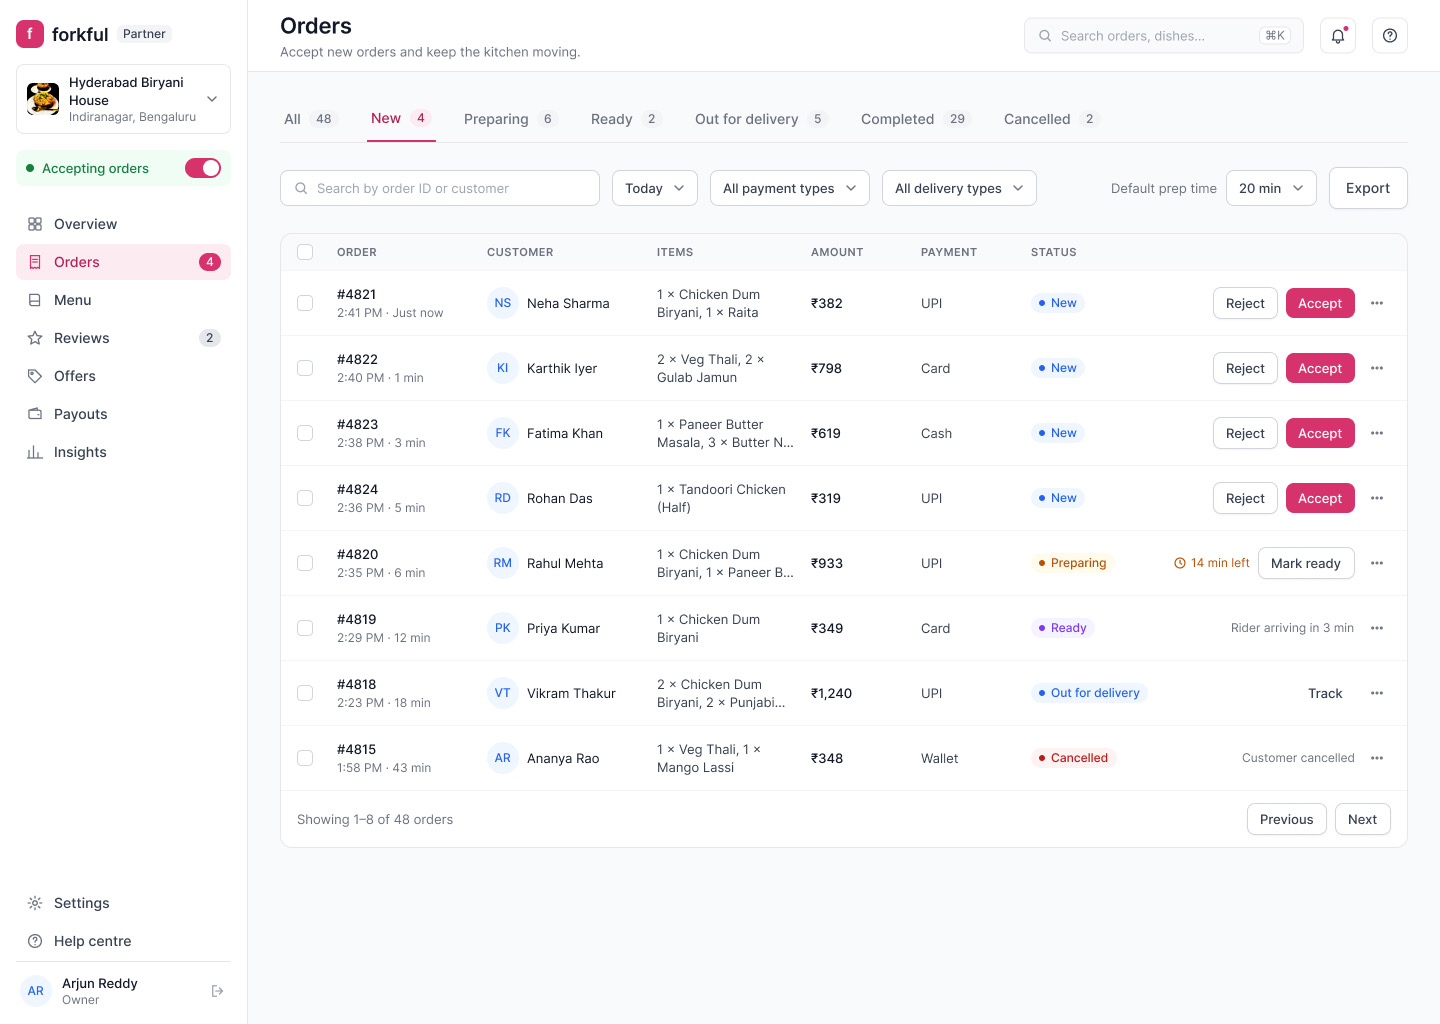Click the Menu book icon in sidebar
The height and width of the screenshot is (1024, 1440).
point(35,300)
